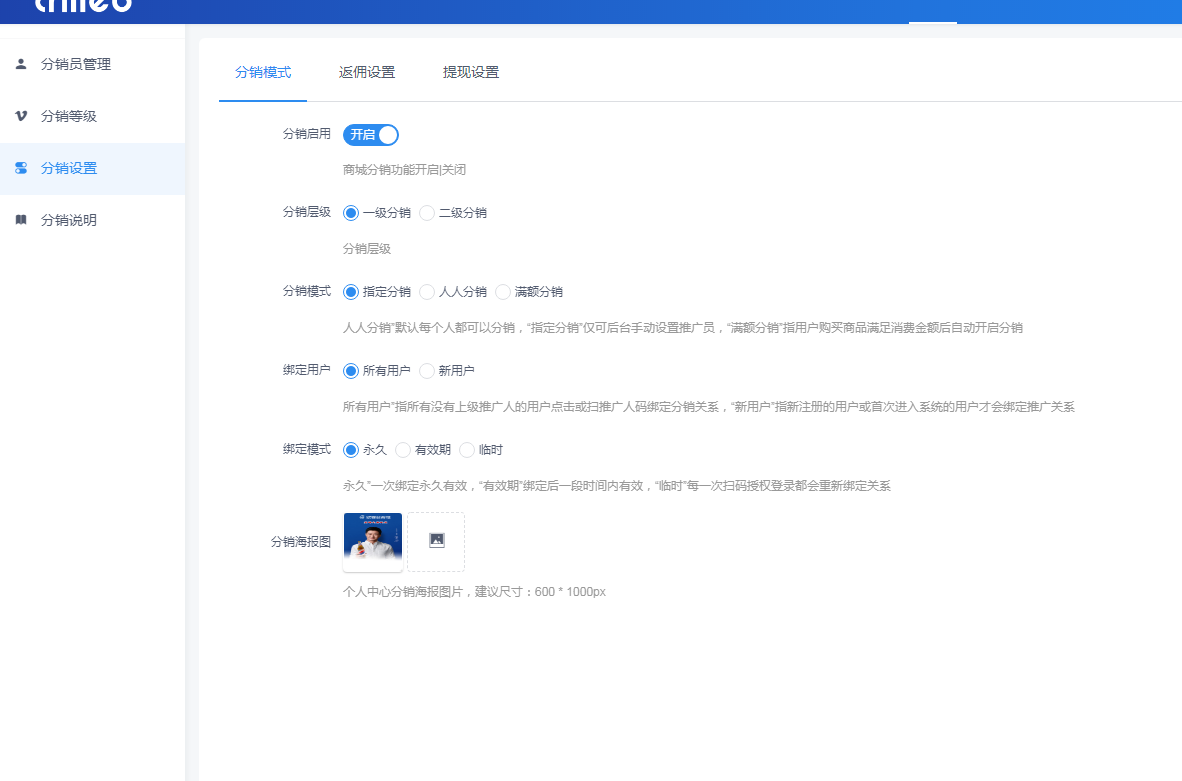
Task: Turn off the 分销启用 switch
Action: (371, 135)
